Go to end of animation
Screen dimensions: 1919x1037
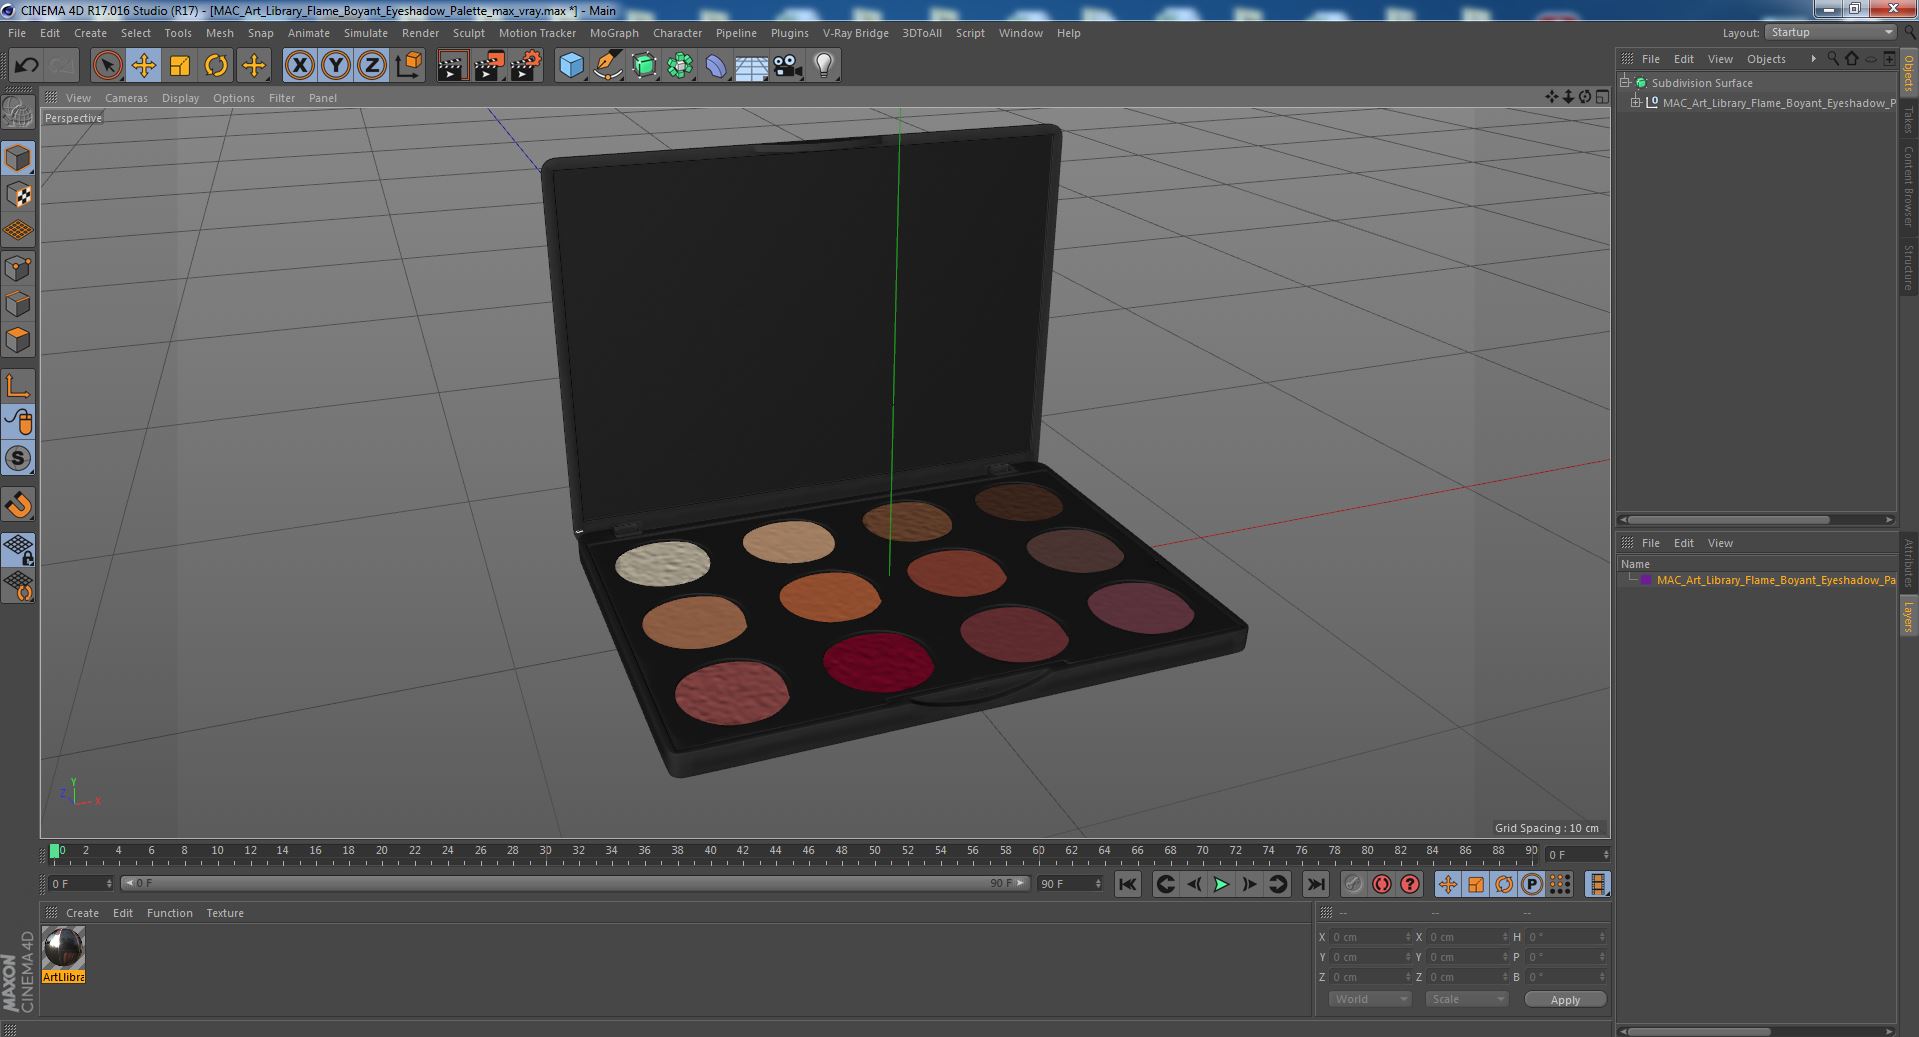(x=1315, y=884)
